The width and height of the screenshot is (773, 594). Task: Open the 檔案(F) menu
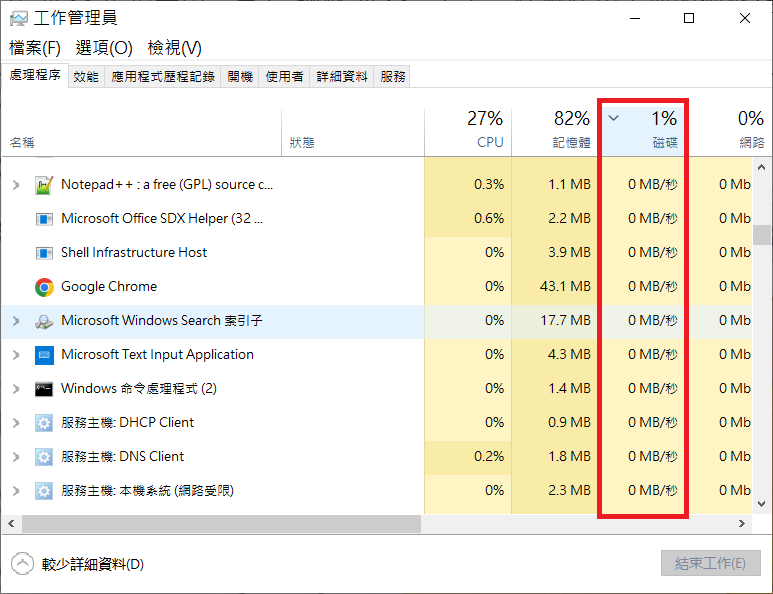tap(35, 48)
